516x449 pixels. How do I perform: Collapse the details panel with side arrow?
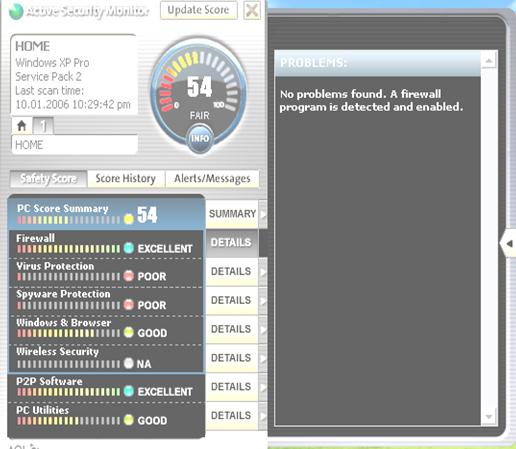pyautogui.click(x=509, y=244)
